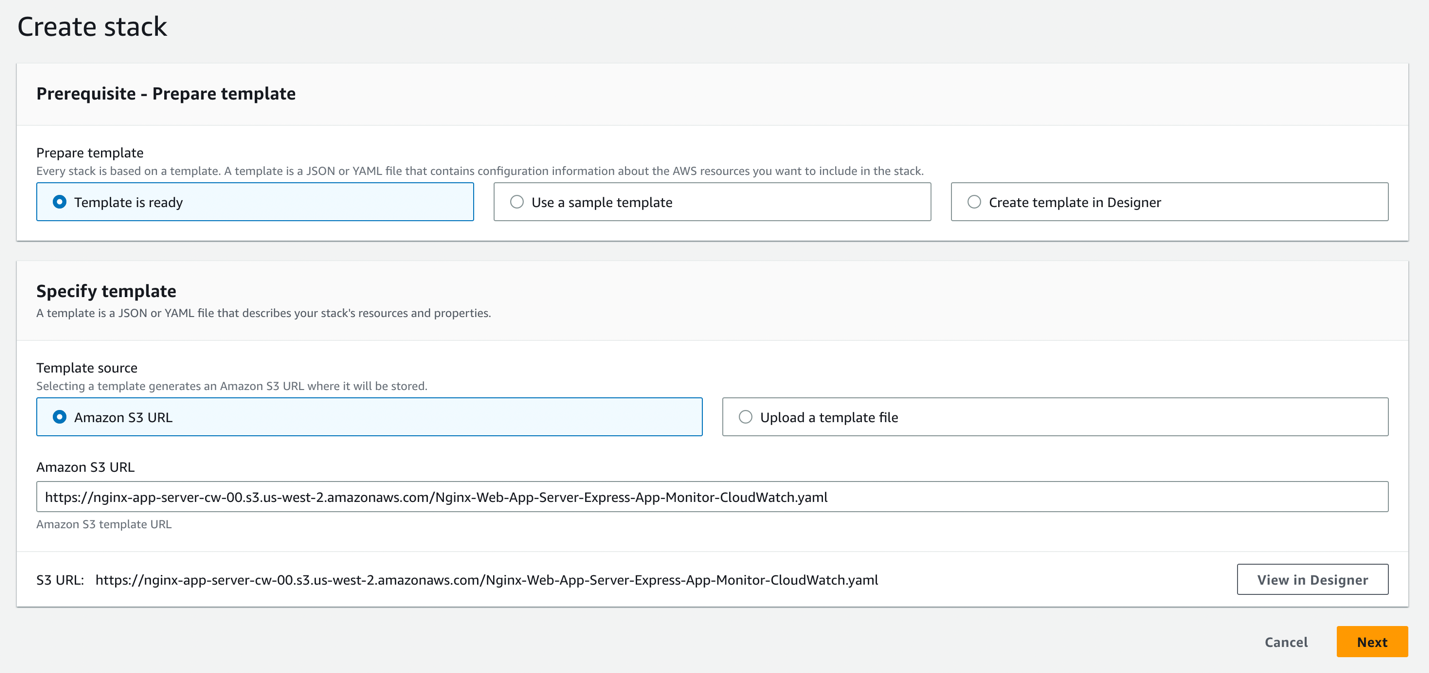Click the "Template source" field label
Screen dimensions: 1429x673
point(87,368)
